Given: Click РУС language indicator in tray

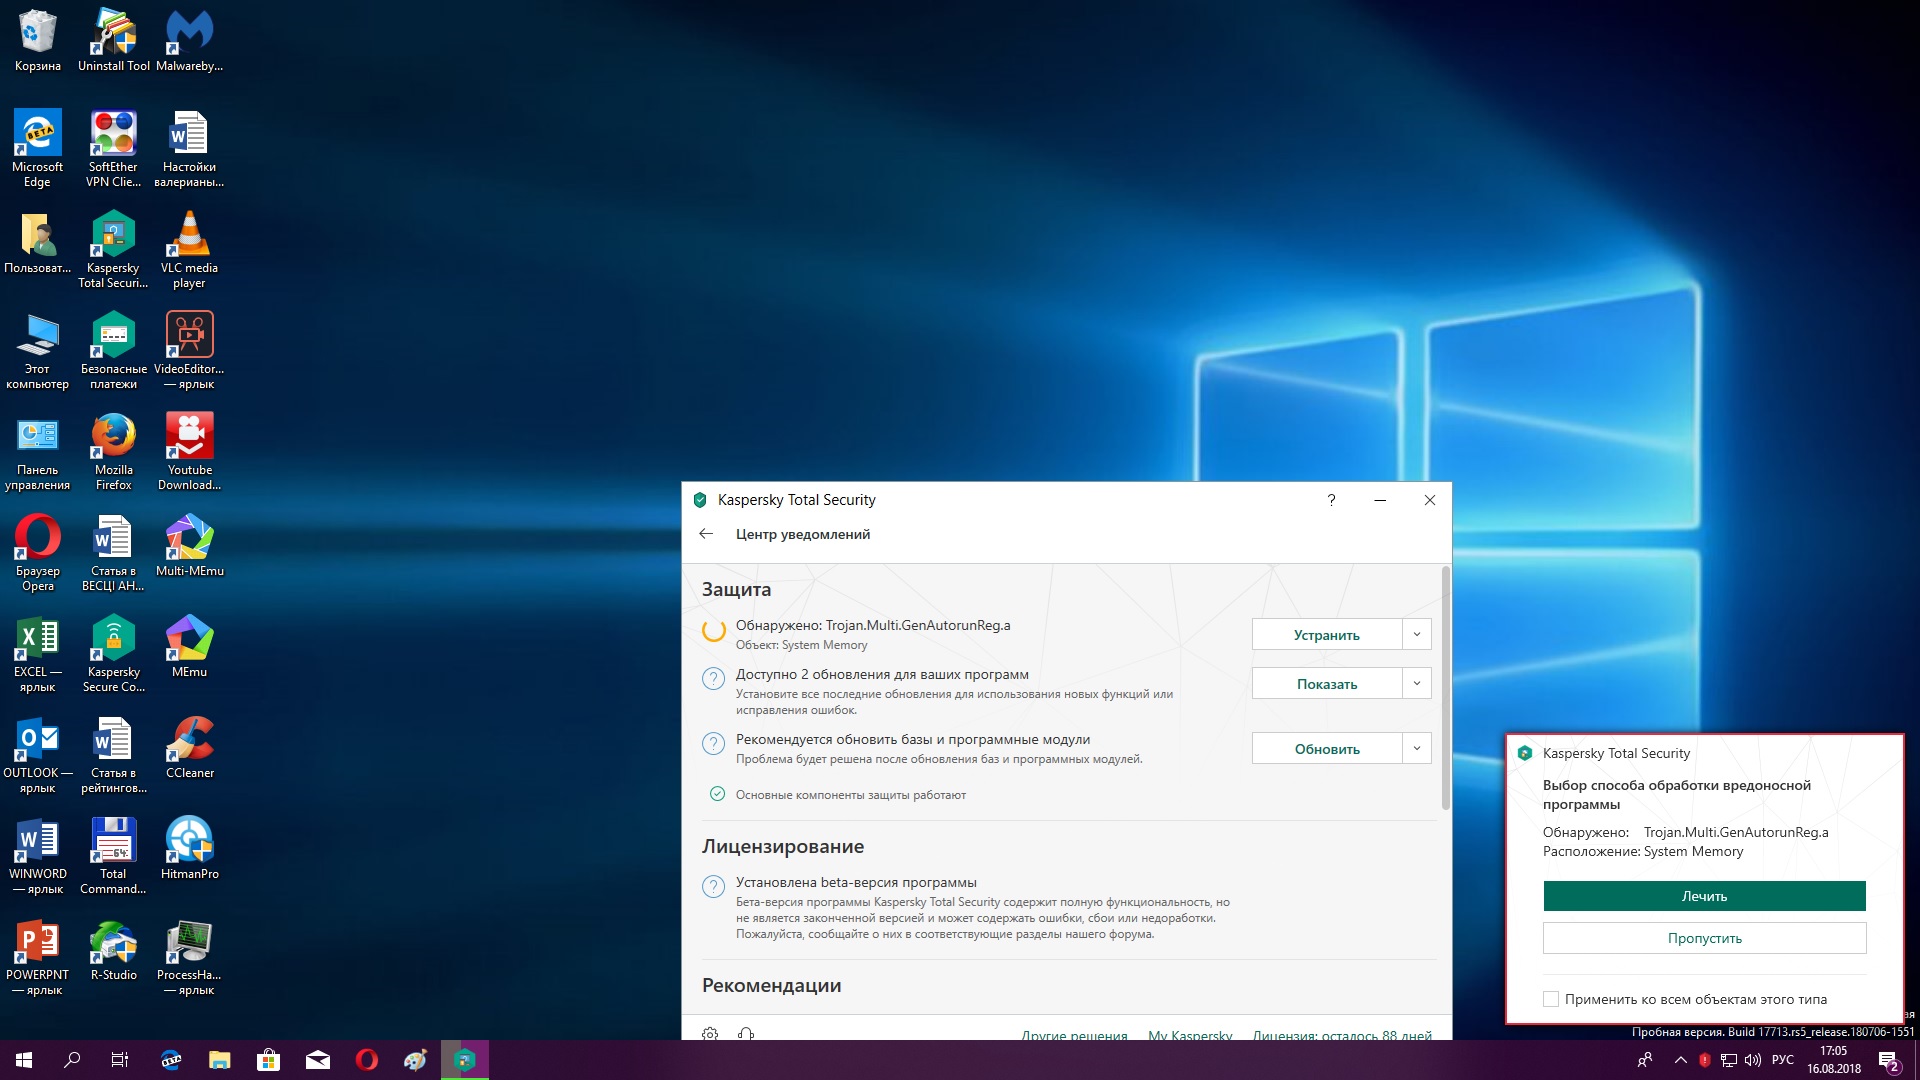Looking at the screenshot, I should (1782, 1060).
